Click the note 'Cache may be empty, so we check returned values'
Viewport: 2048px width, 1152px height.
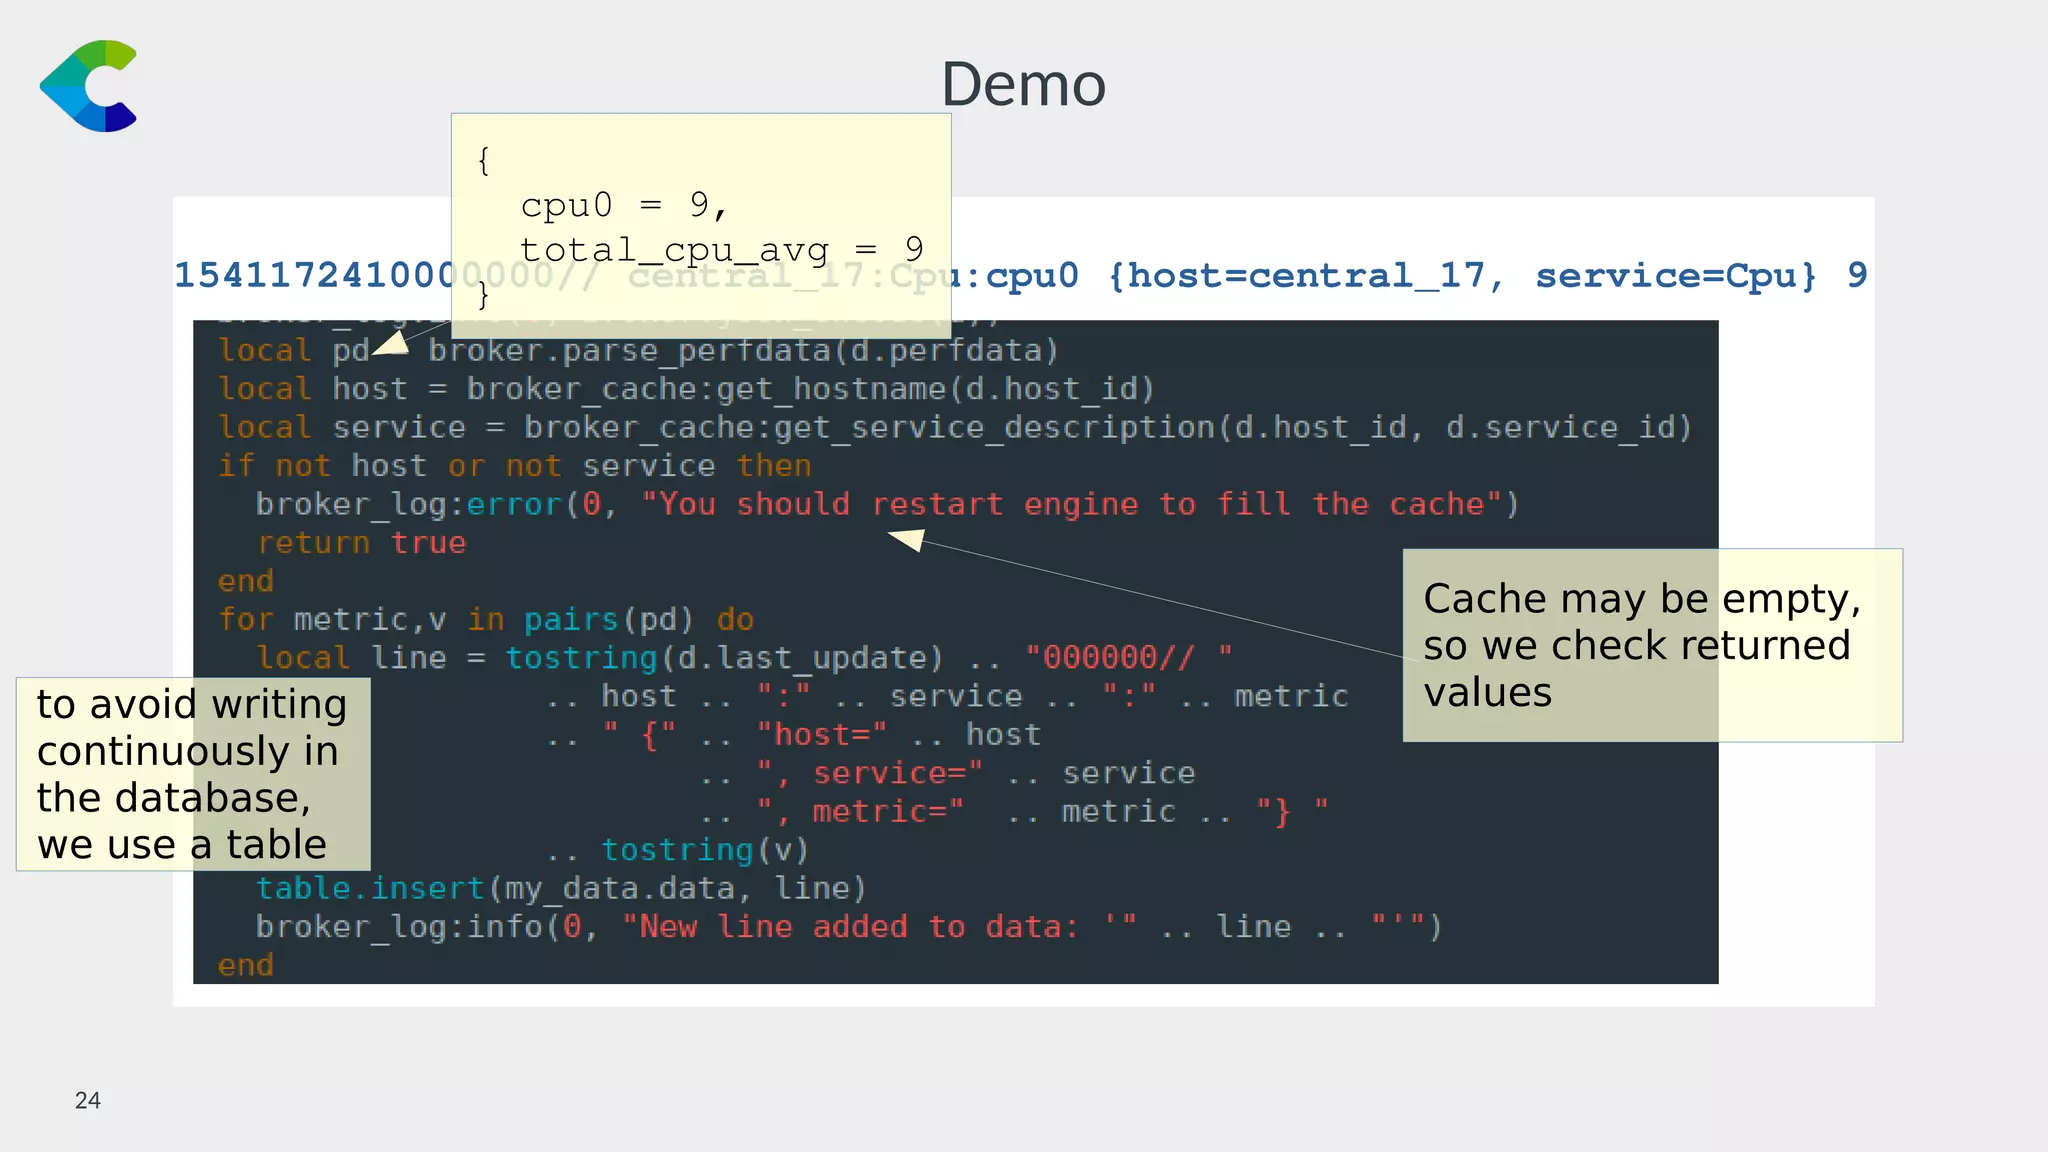click(1652, 645)
